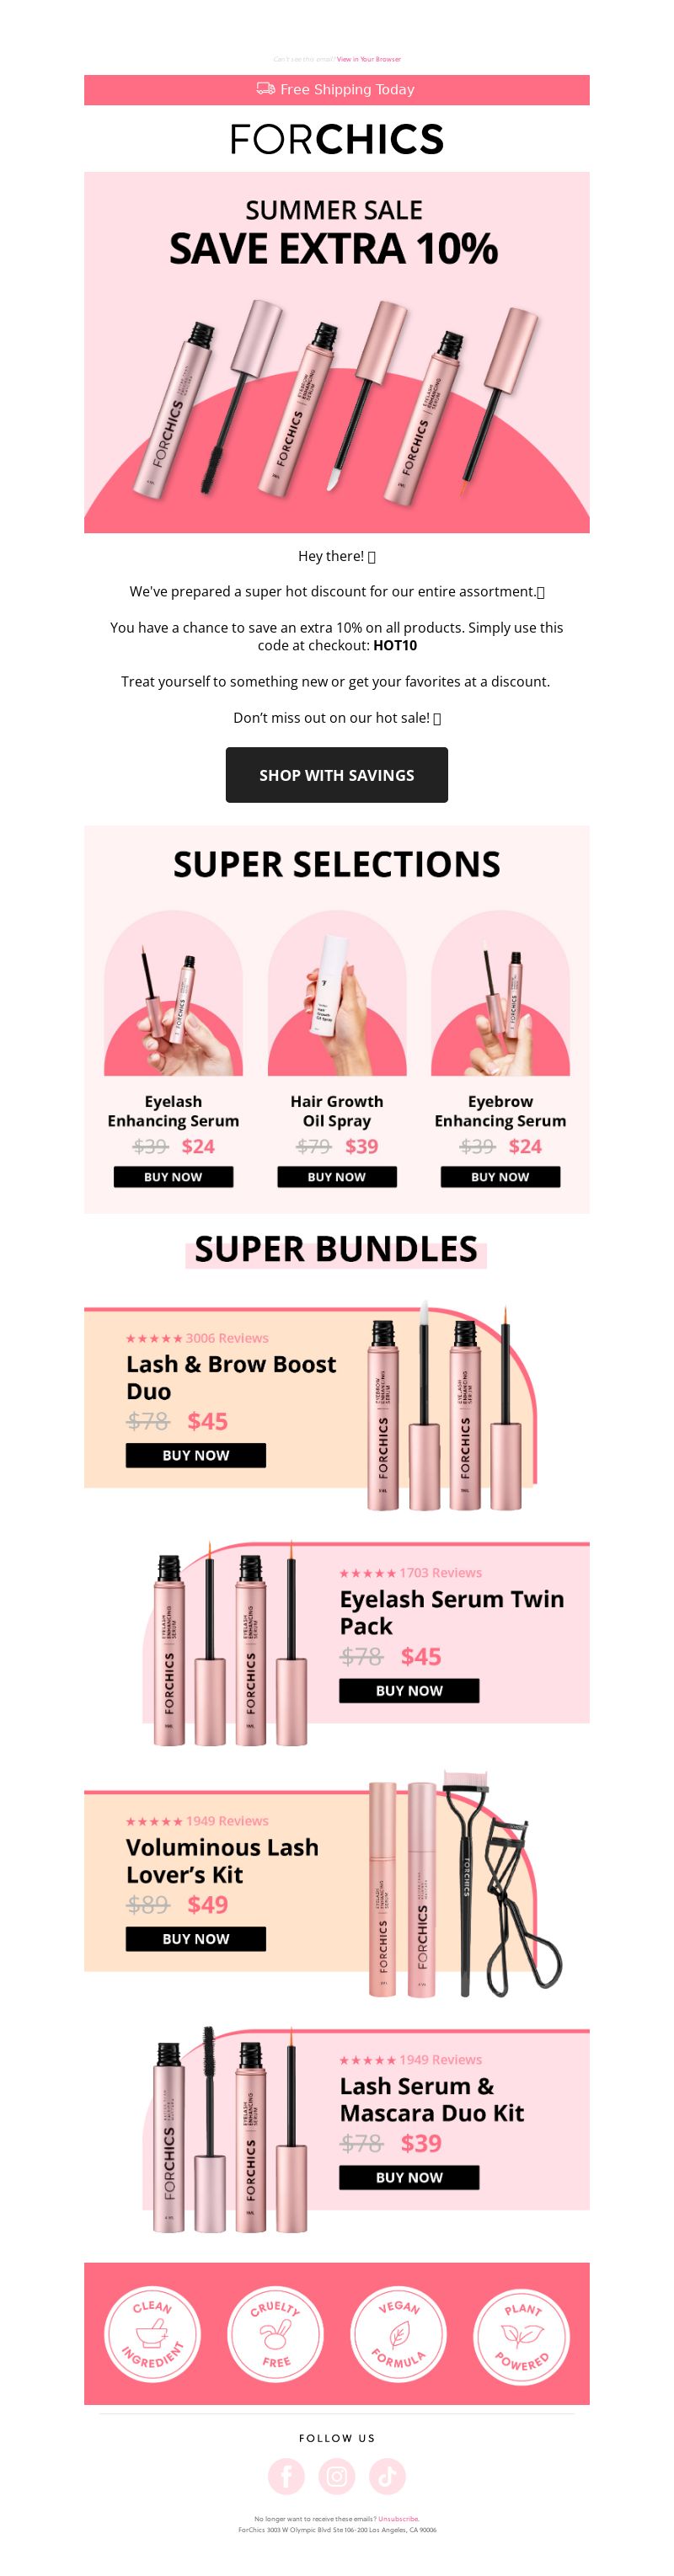This screenshot has height=2576, width=674.
Task: Click the Cruelty Free bunny badge
Action: pyautogui.click(x=275, y=2334)
